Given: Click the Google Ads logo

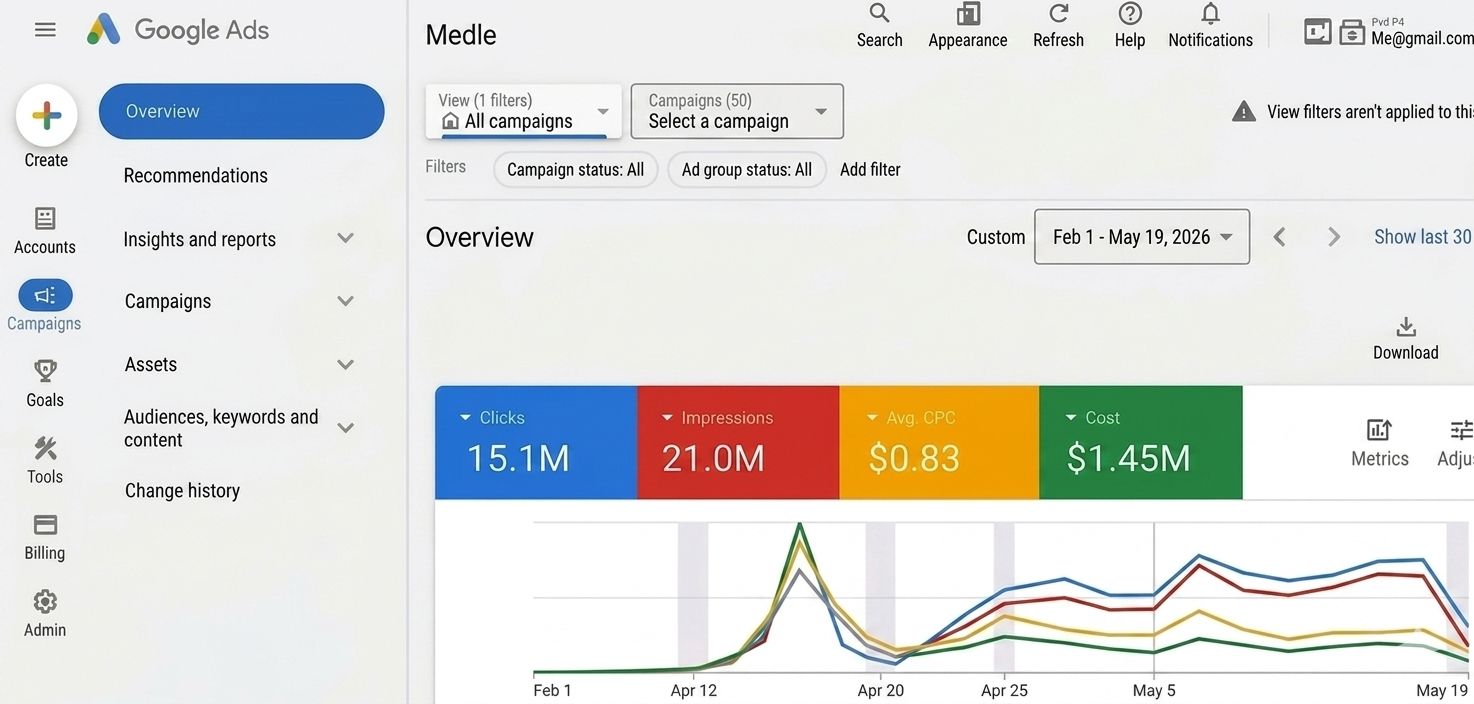Looking at the screenshot, I should pos(178,30).
